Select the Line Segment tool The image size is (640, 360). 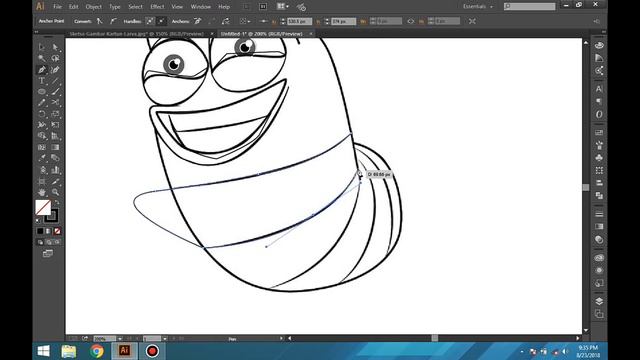coord(55,81)
